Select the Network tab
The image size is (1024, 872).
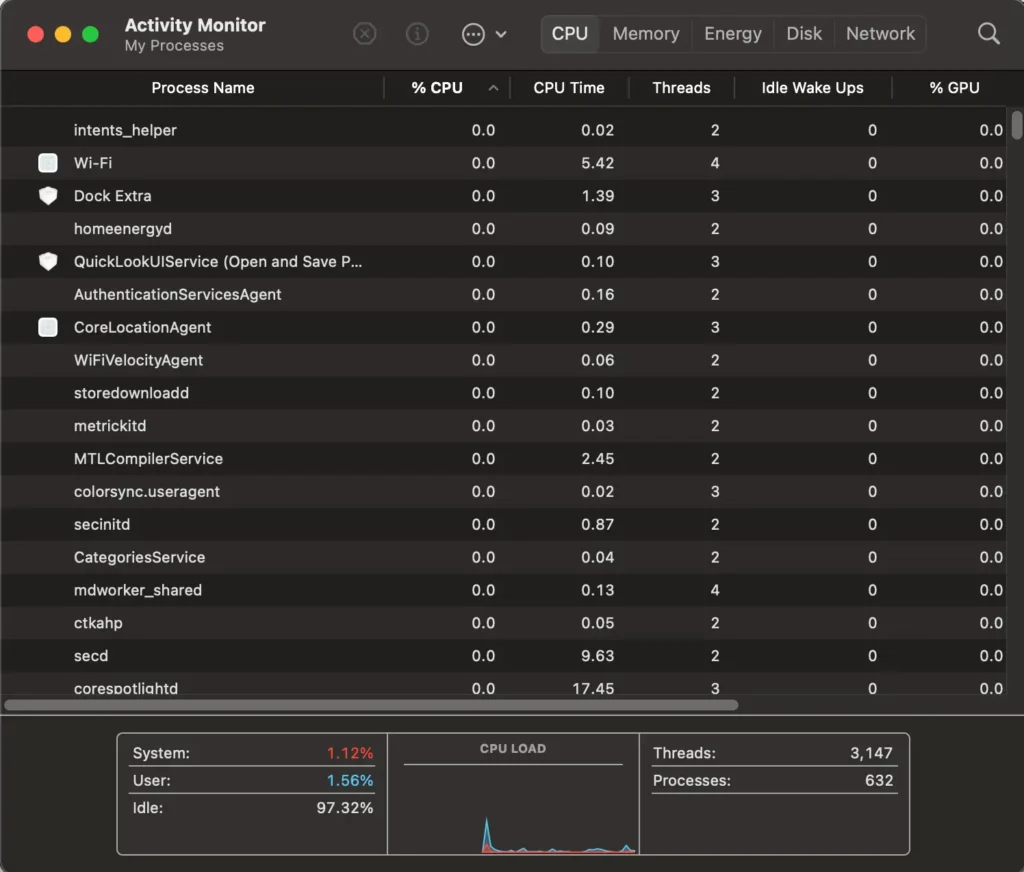click(x=879, y=33)
